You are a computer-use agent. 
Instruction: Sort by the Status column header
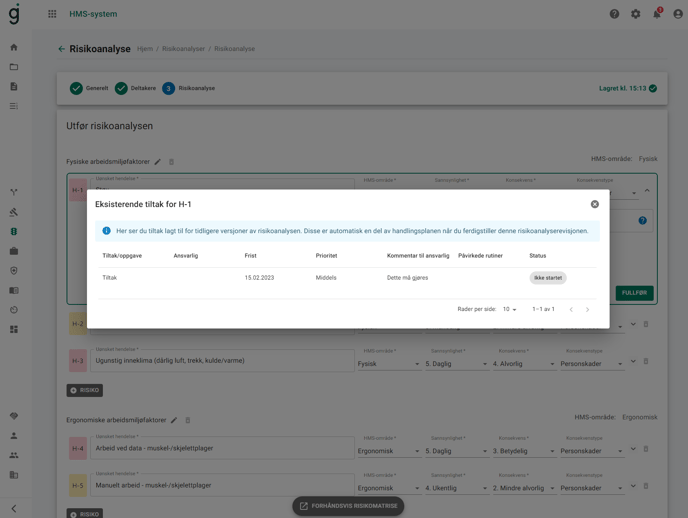[538, 256]
